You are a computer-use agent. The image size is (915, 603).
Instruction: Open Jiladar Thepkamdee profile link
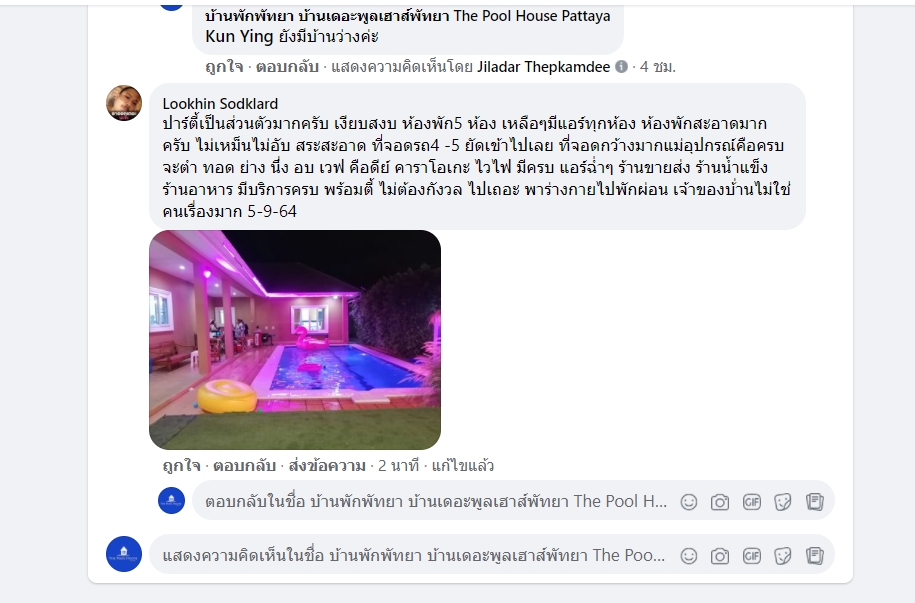click(543, 67)
